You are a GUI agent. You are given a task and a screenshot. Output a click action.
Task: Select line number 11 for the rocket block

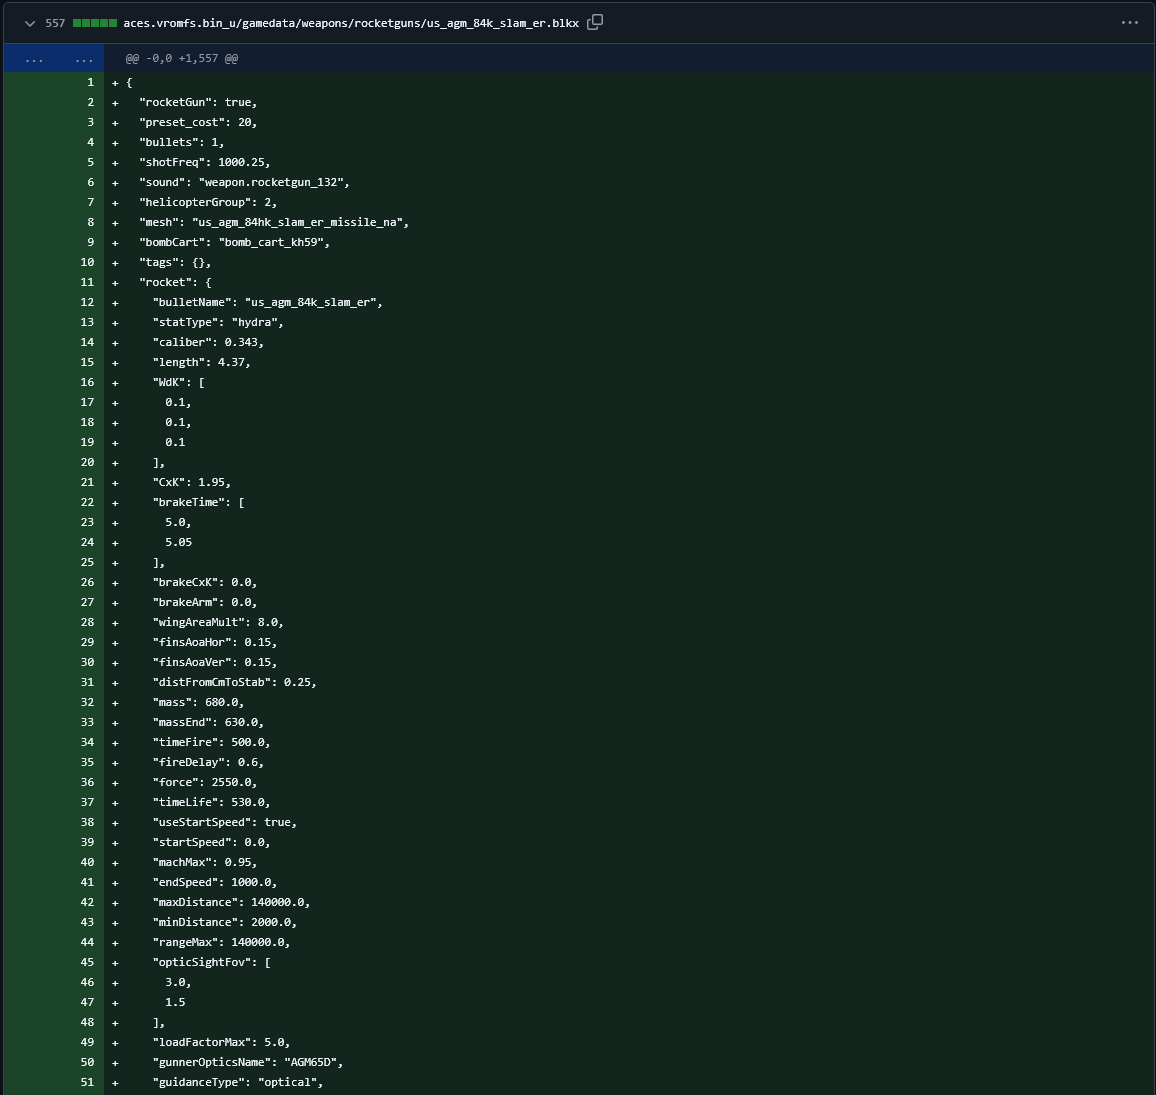pos(87,283)
